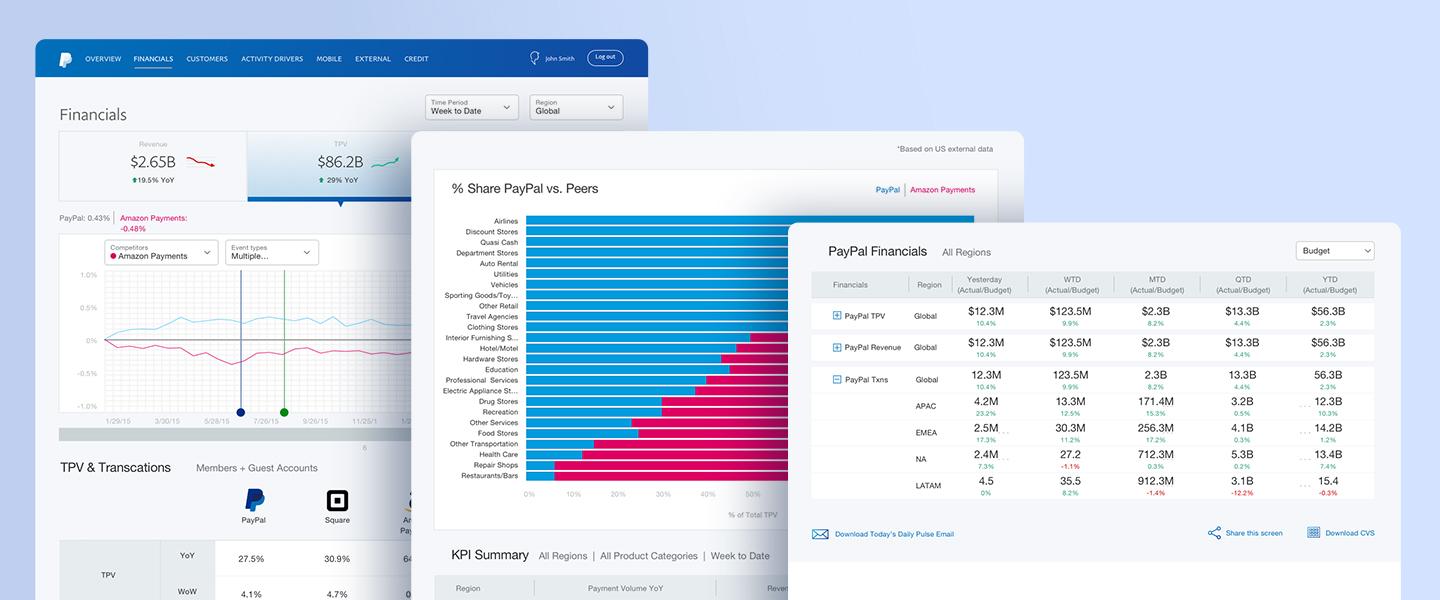Click the Log out button

point(605,58)
